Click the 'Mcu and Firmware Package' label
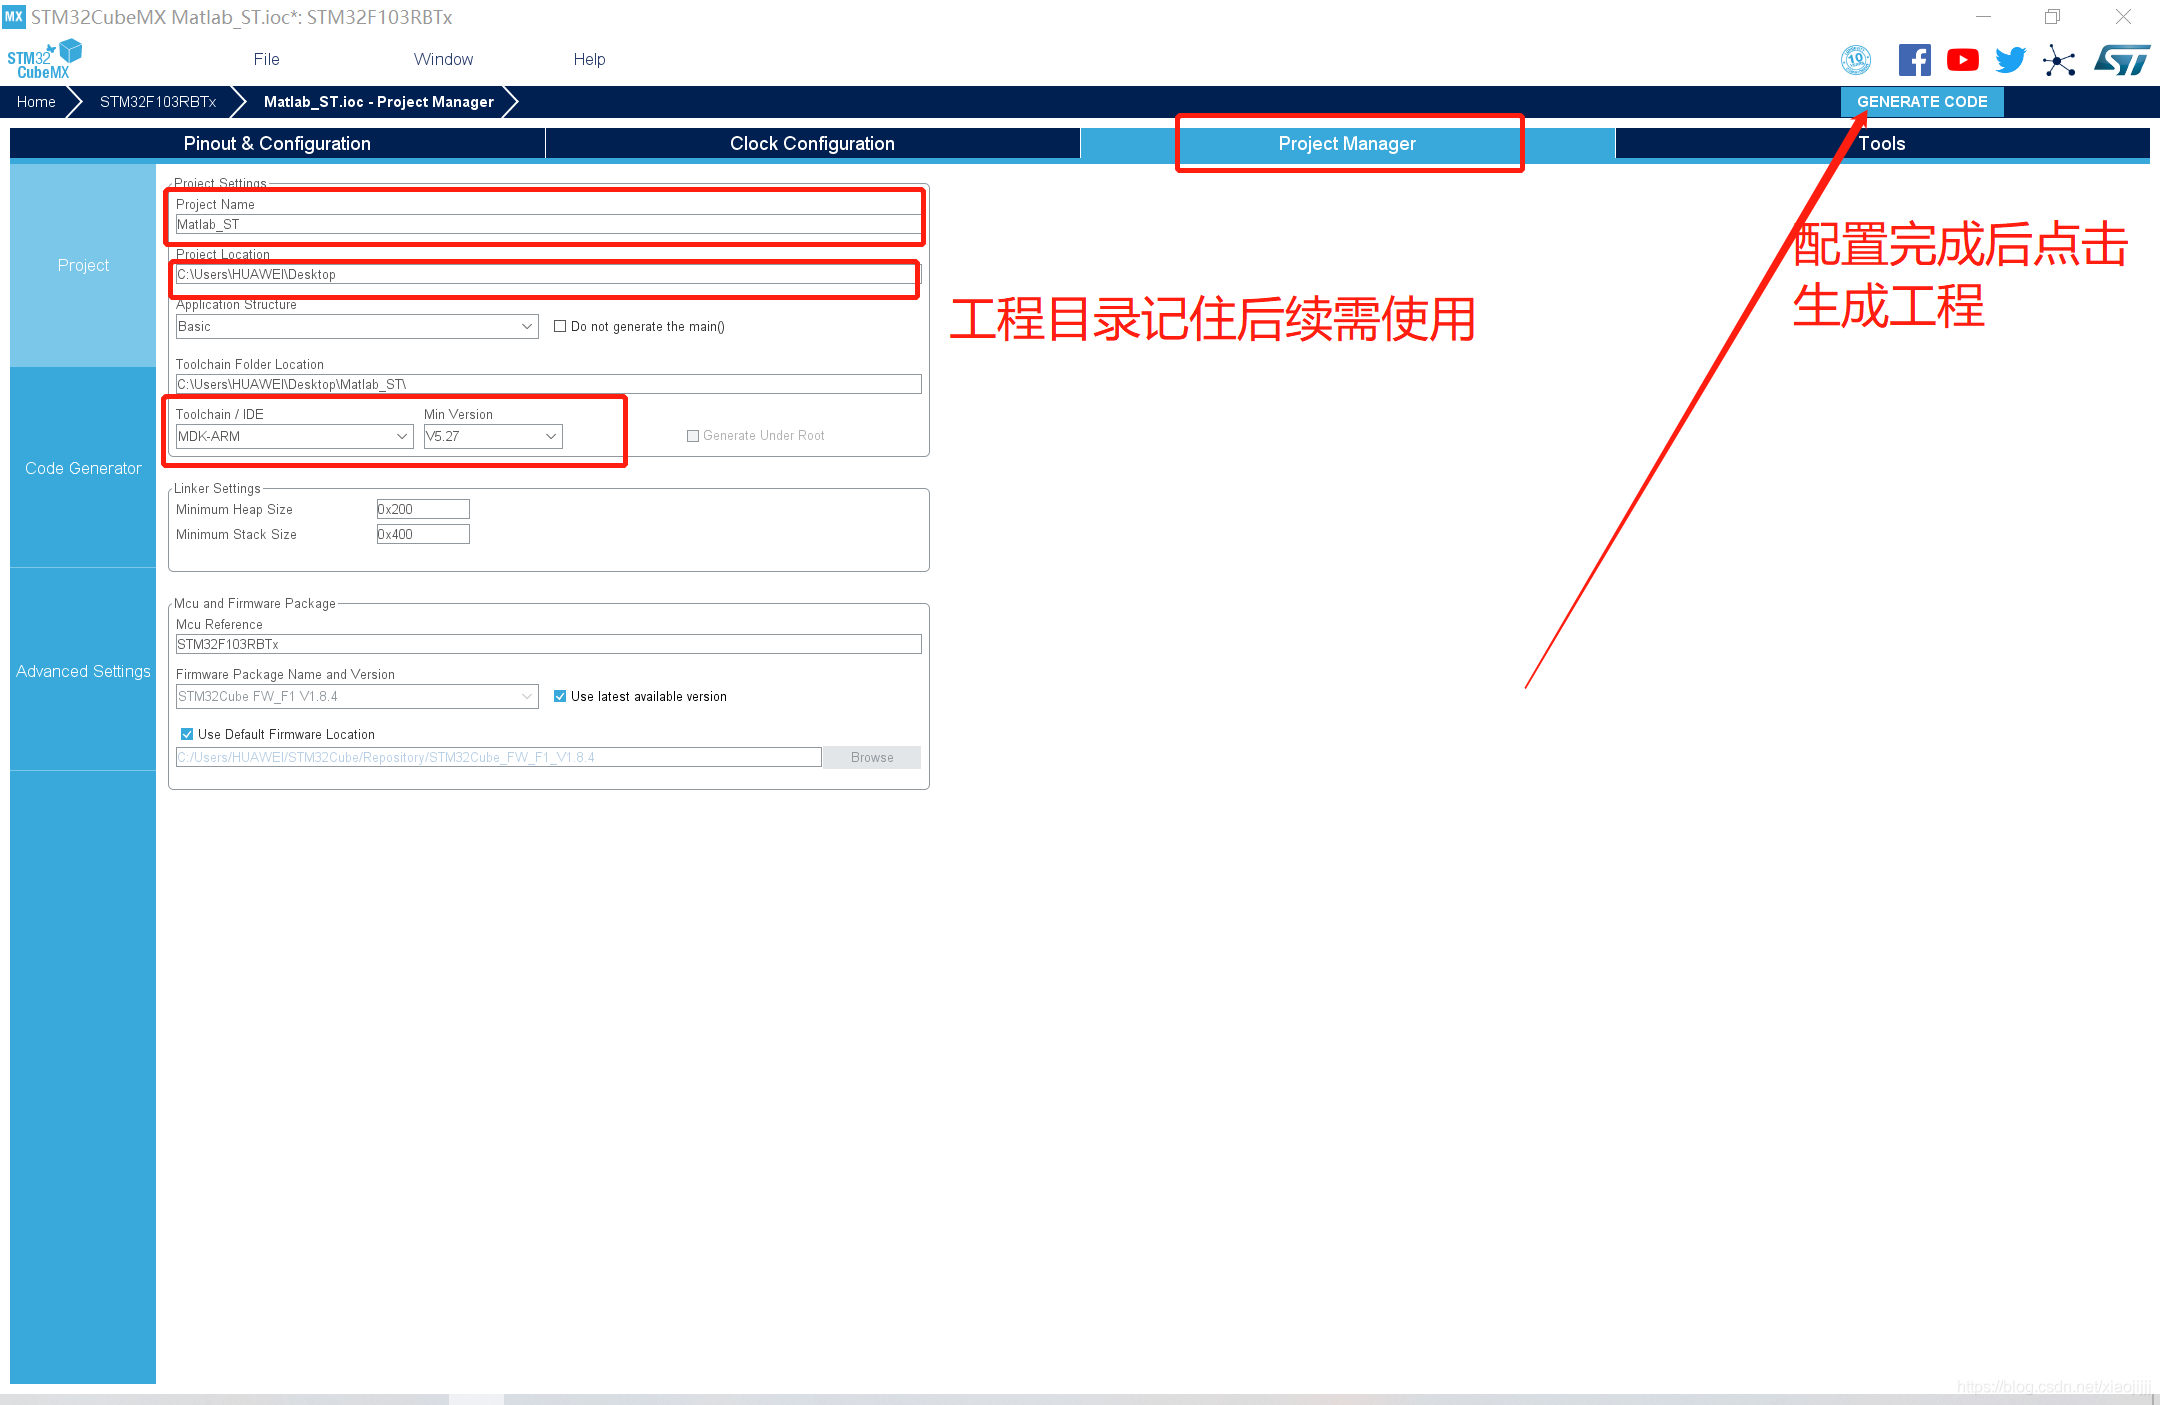The width and height of the screenshot is (2160, 1405). click(x=255, y=603)
